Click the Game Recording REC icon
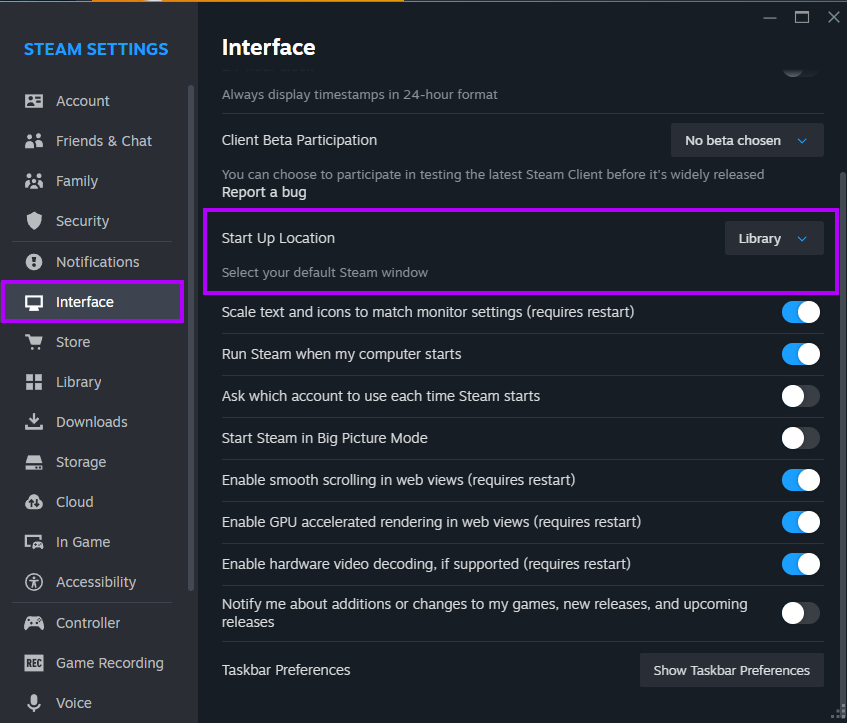This screenshot has width=847, height=723. (x=33, y=663)
